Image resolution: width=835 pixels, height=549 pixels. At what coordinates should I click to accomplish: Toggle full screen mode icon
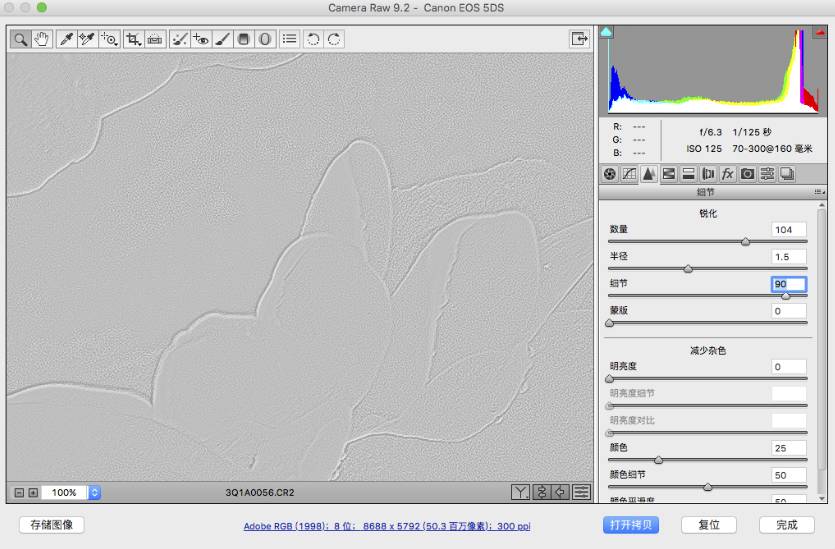coord(579,39)
